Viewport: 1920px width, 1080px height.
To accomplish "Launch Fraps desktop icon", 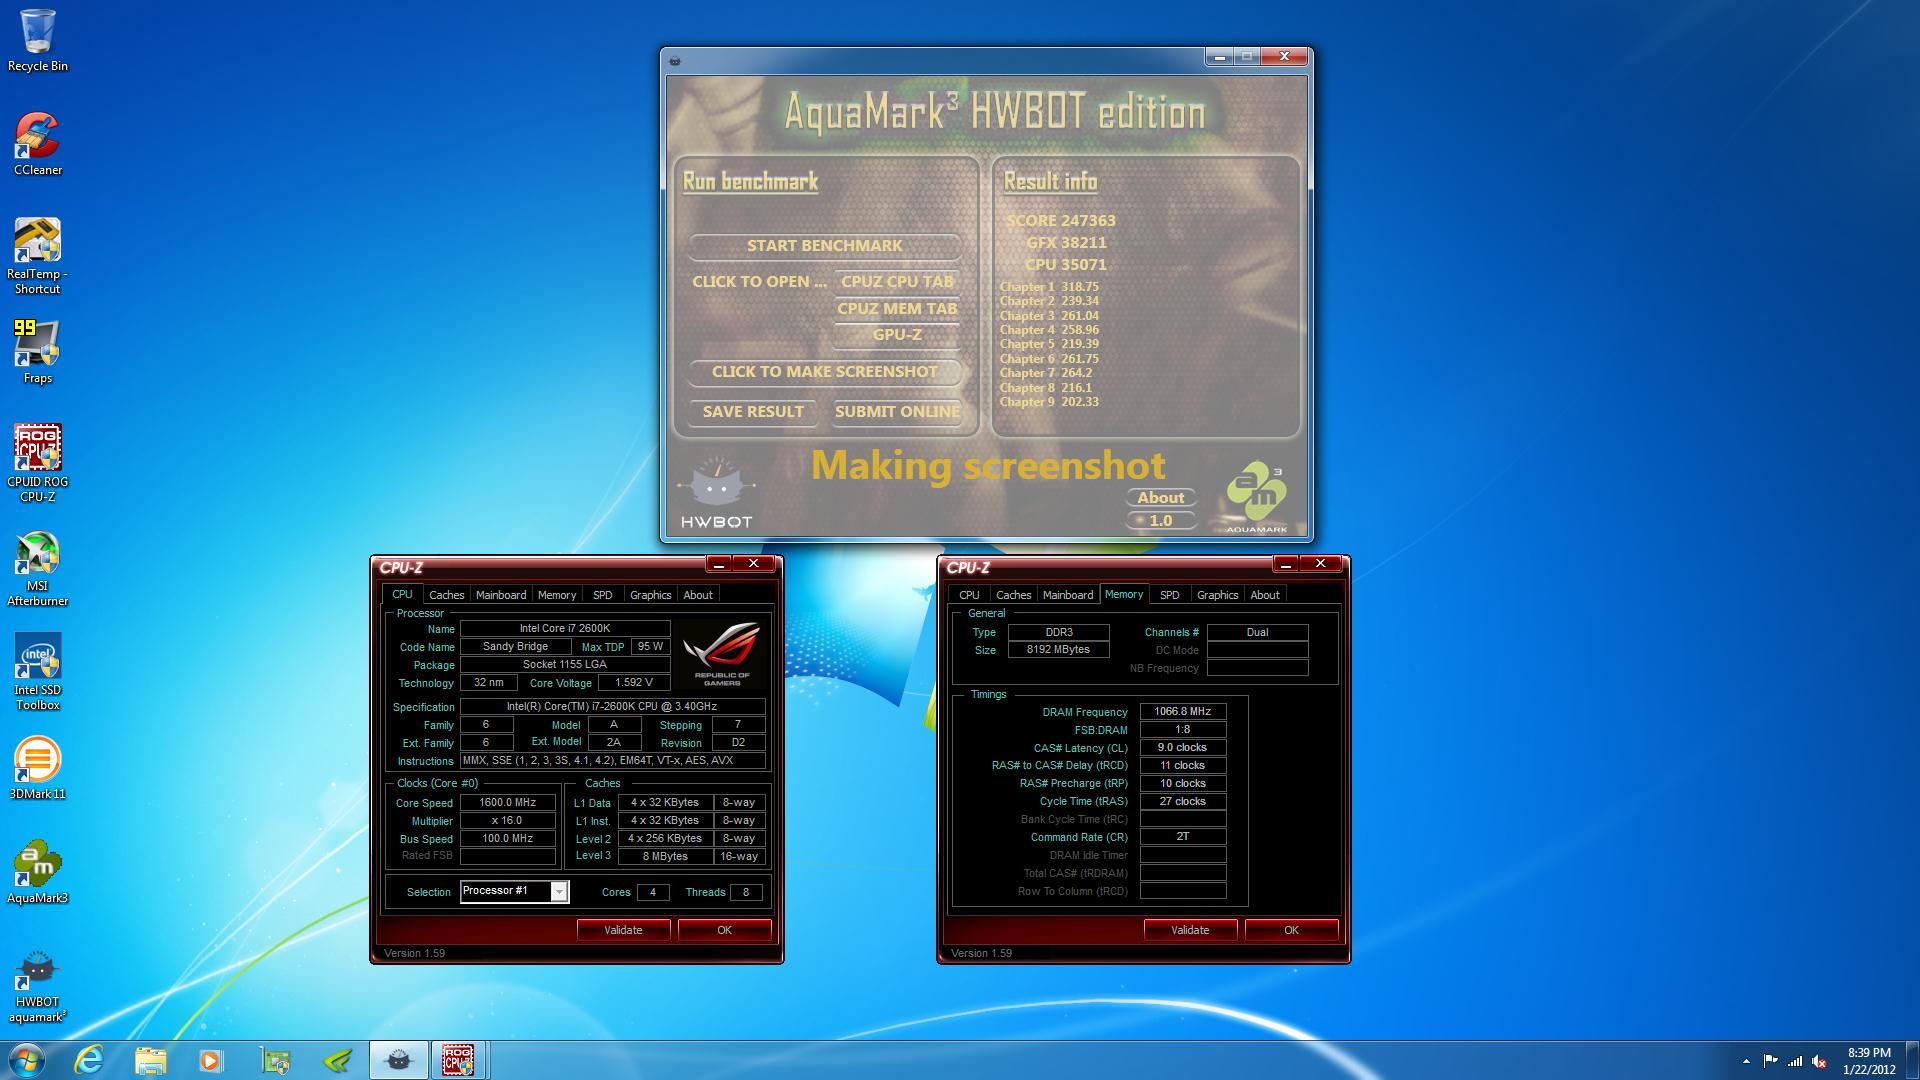I will [x=38, y=352].
